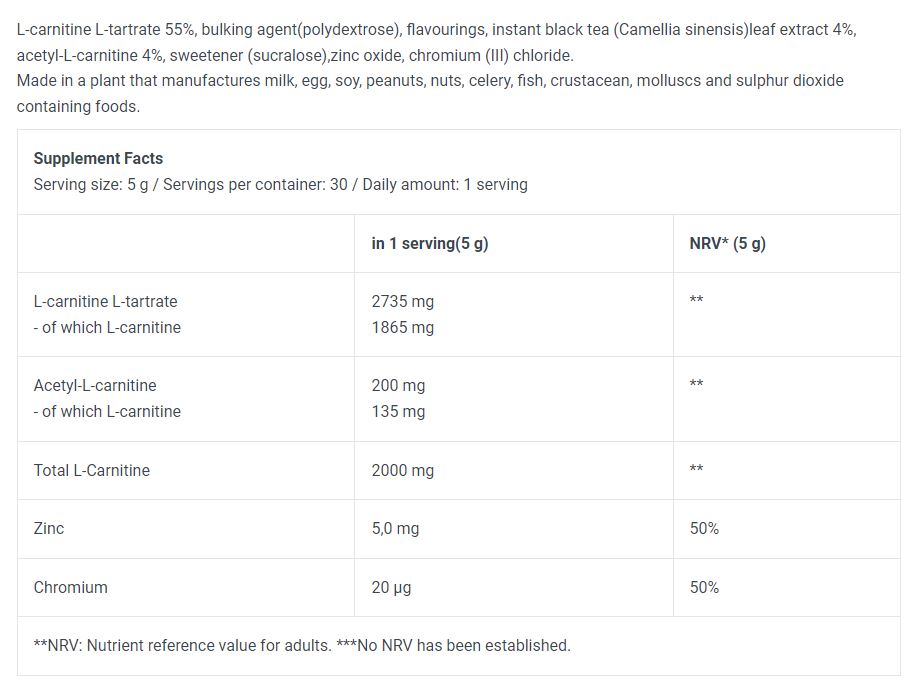The image size is (916, 693).
Task: Click the serving size information line
Action: pyautogui.click(x=280, y=184)
